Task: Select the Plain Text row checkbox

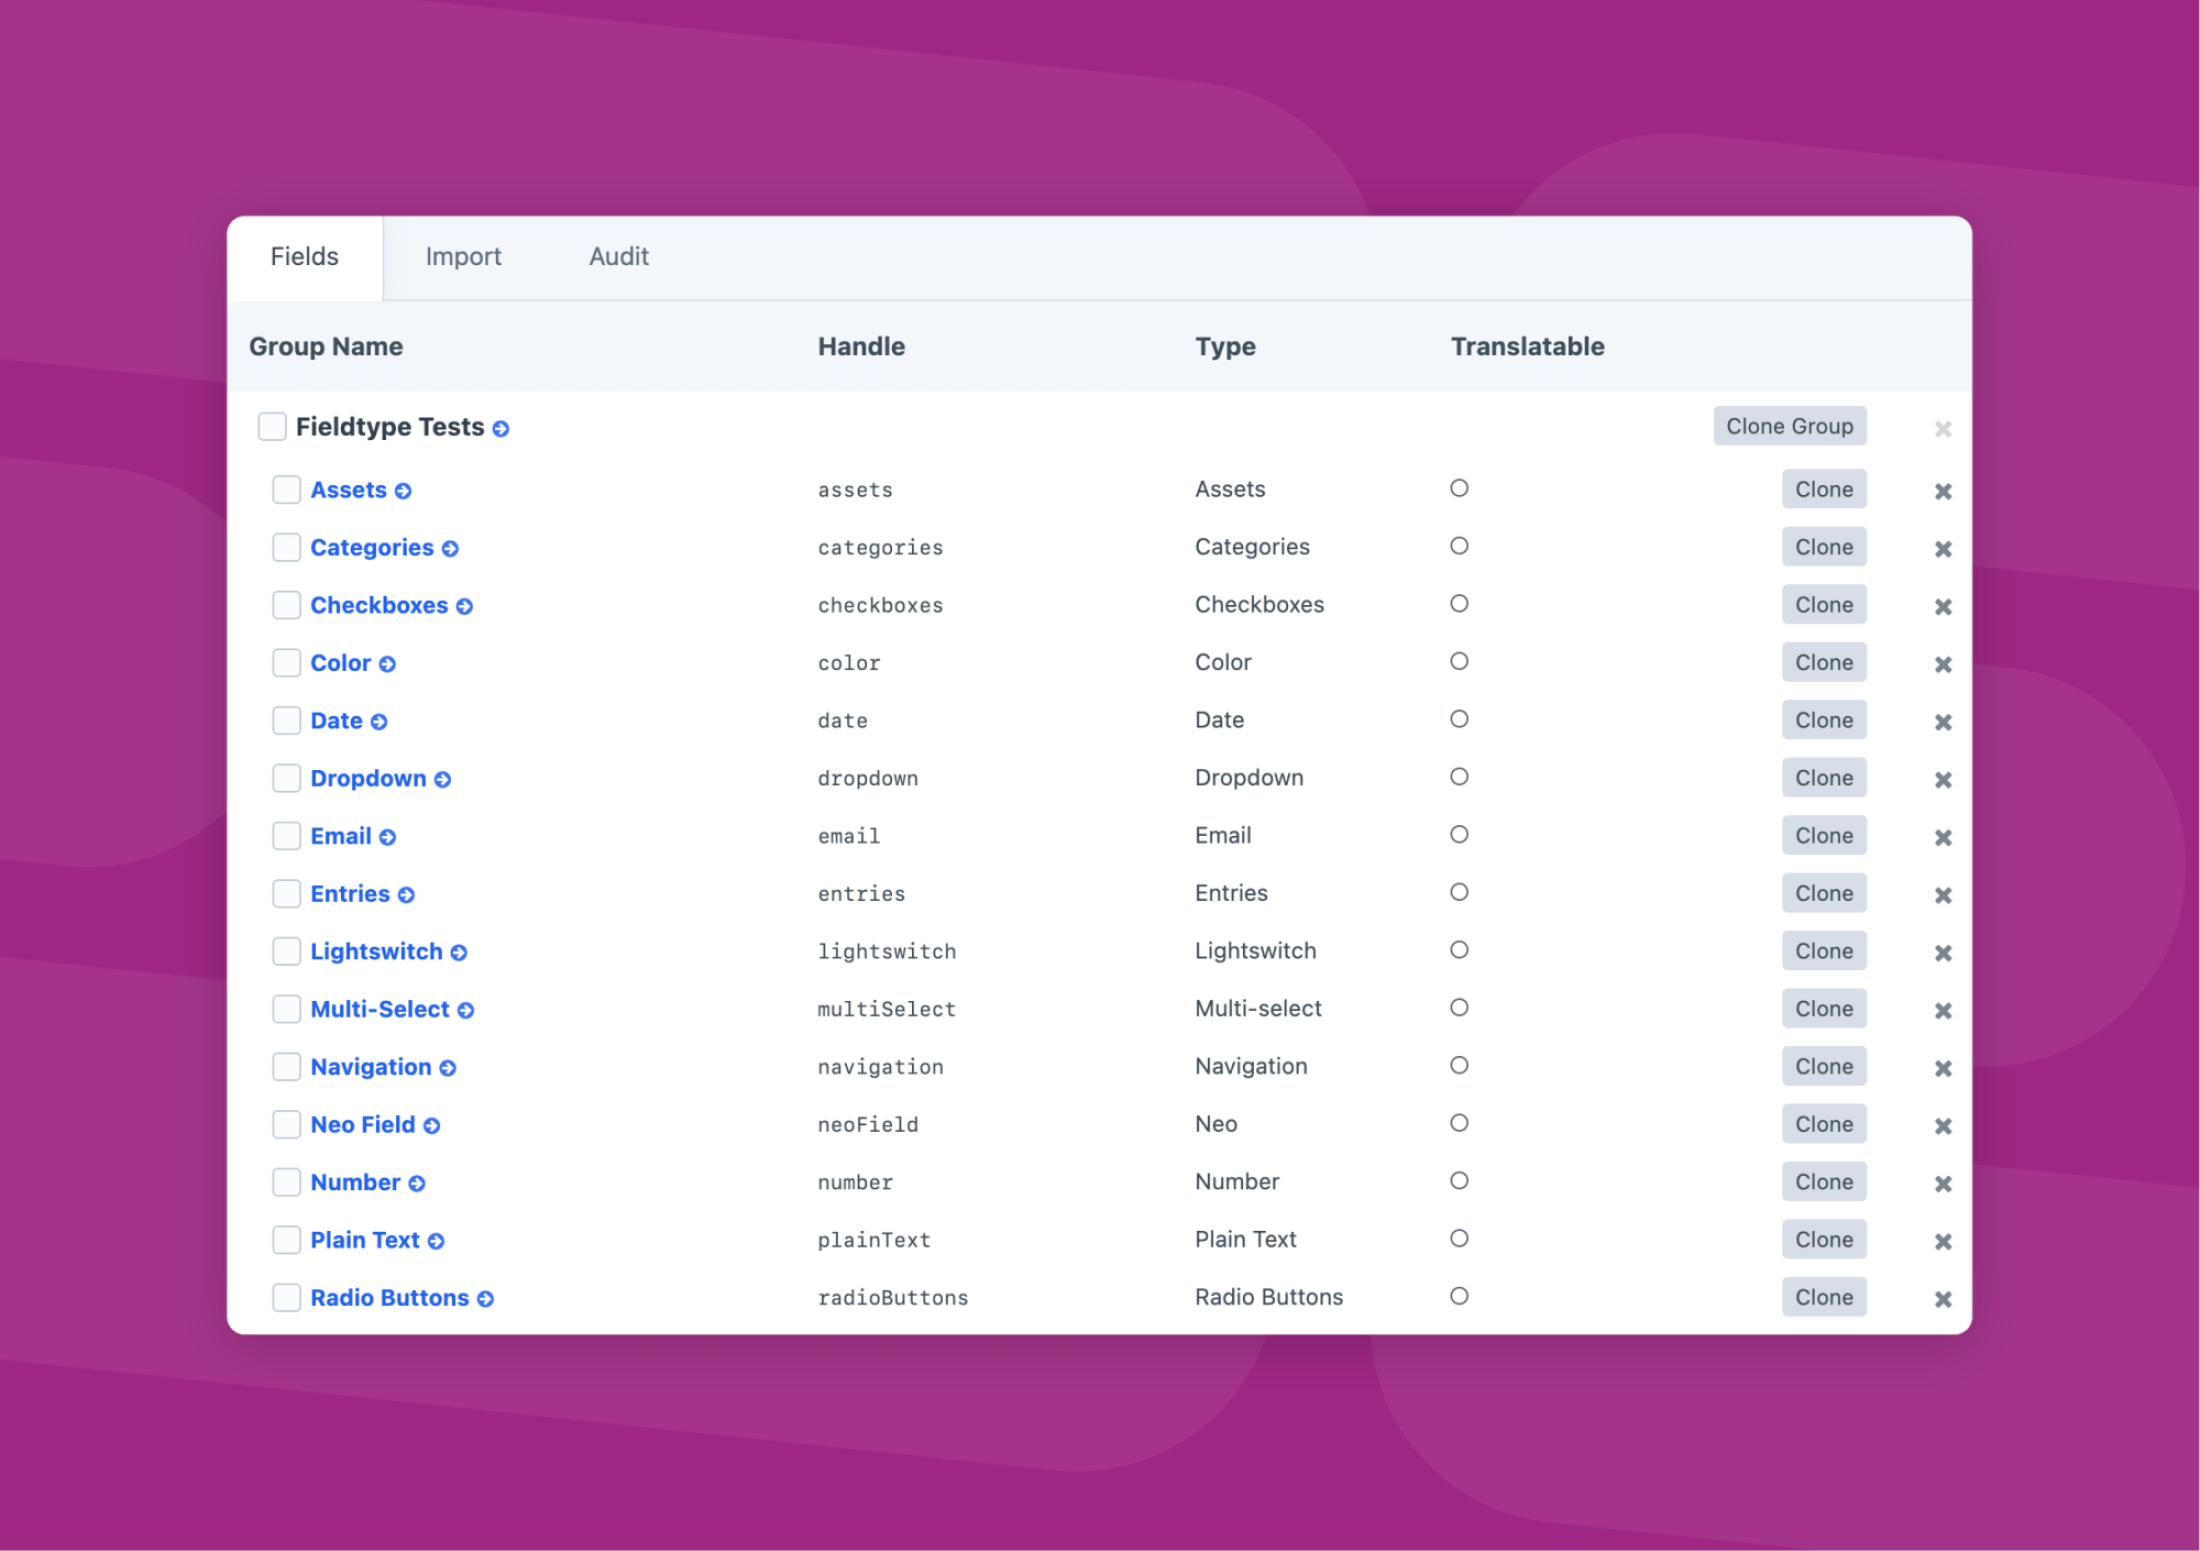Action: [287, 1240]
